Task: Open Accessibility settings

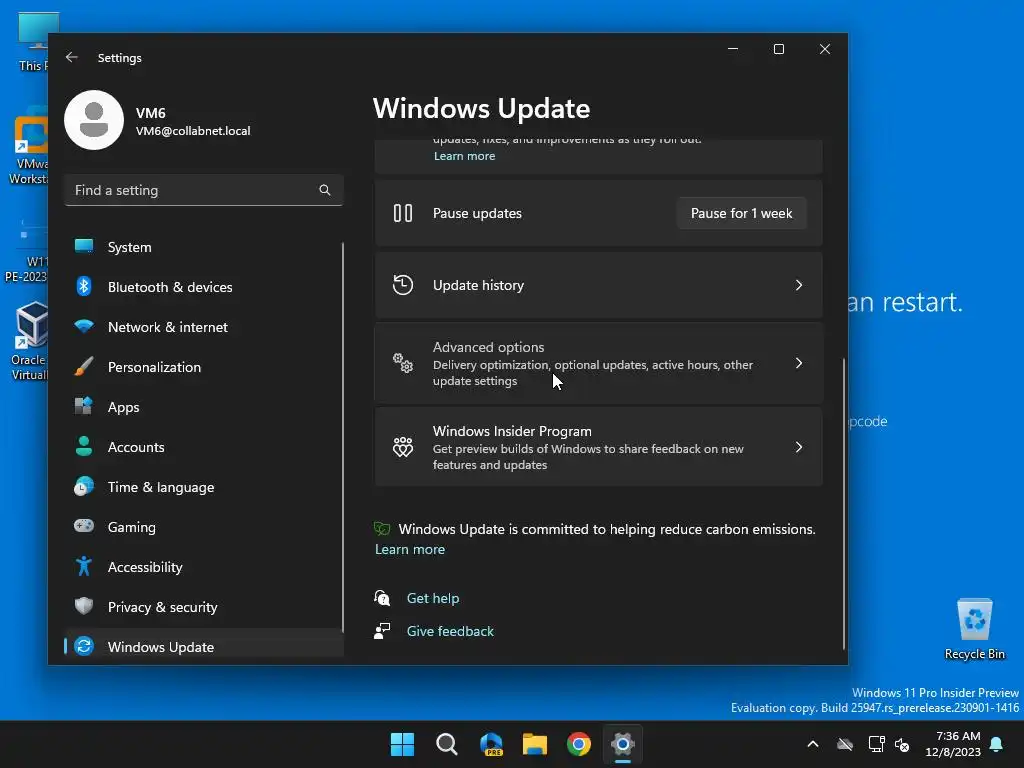Action: coord(203,567)
